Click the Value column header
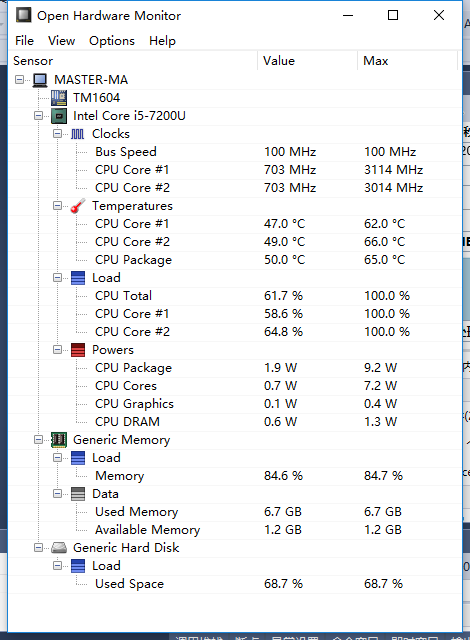This screenshot has height=640, width=470. pos(308,61)
